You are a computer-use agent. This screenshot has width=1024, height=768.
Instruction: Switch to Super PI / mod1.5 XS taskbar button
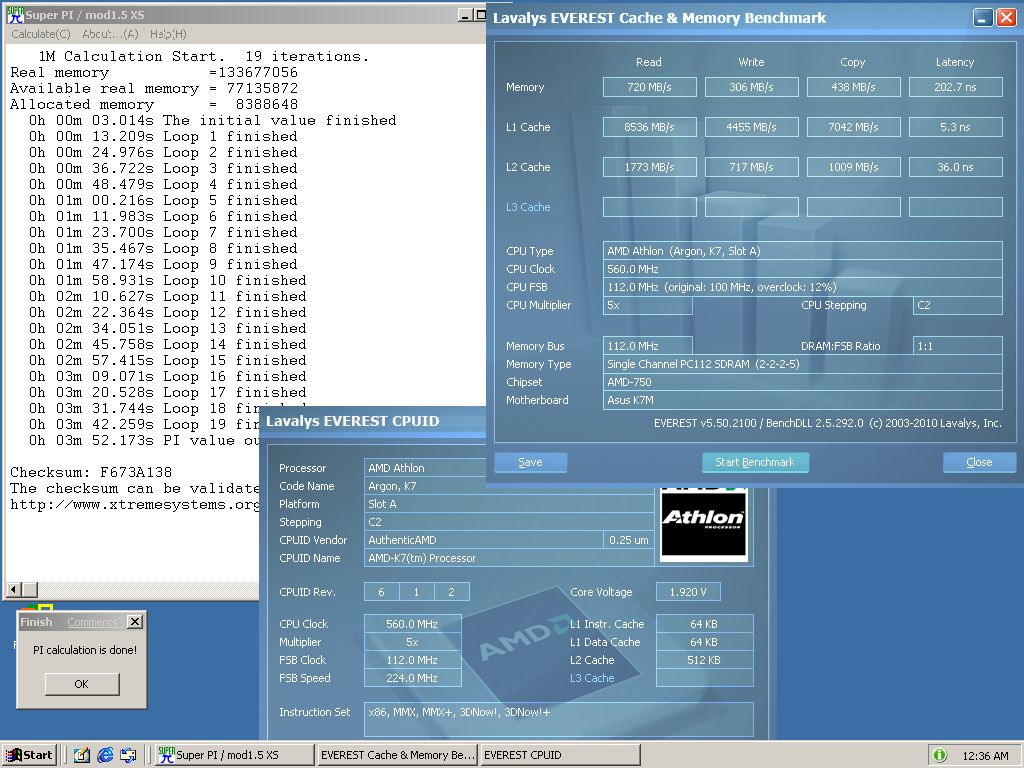pos(234,755)
